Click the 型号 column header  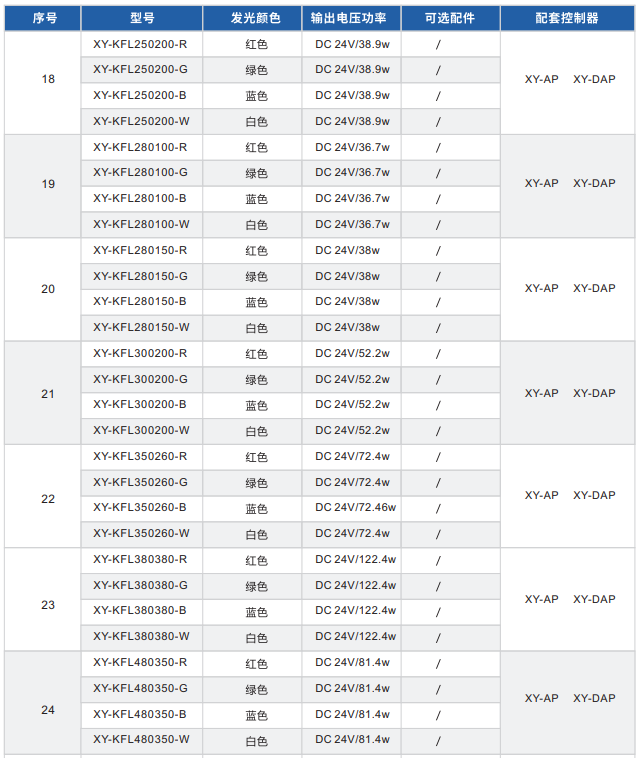141,18
